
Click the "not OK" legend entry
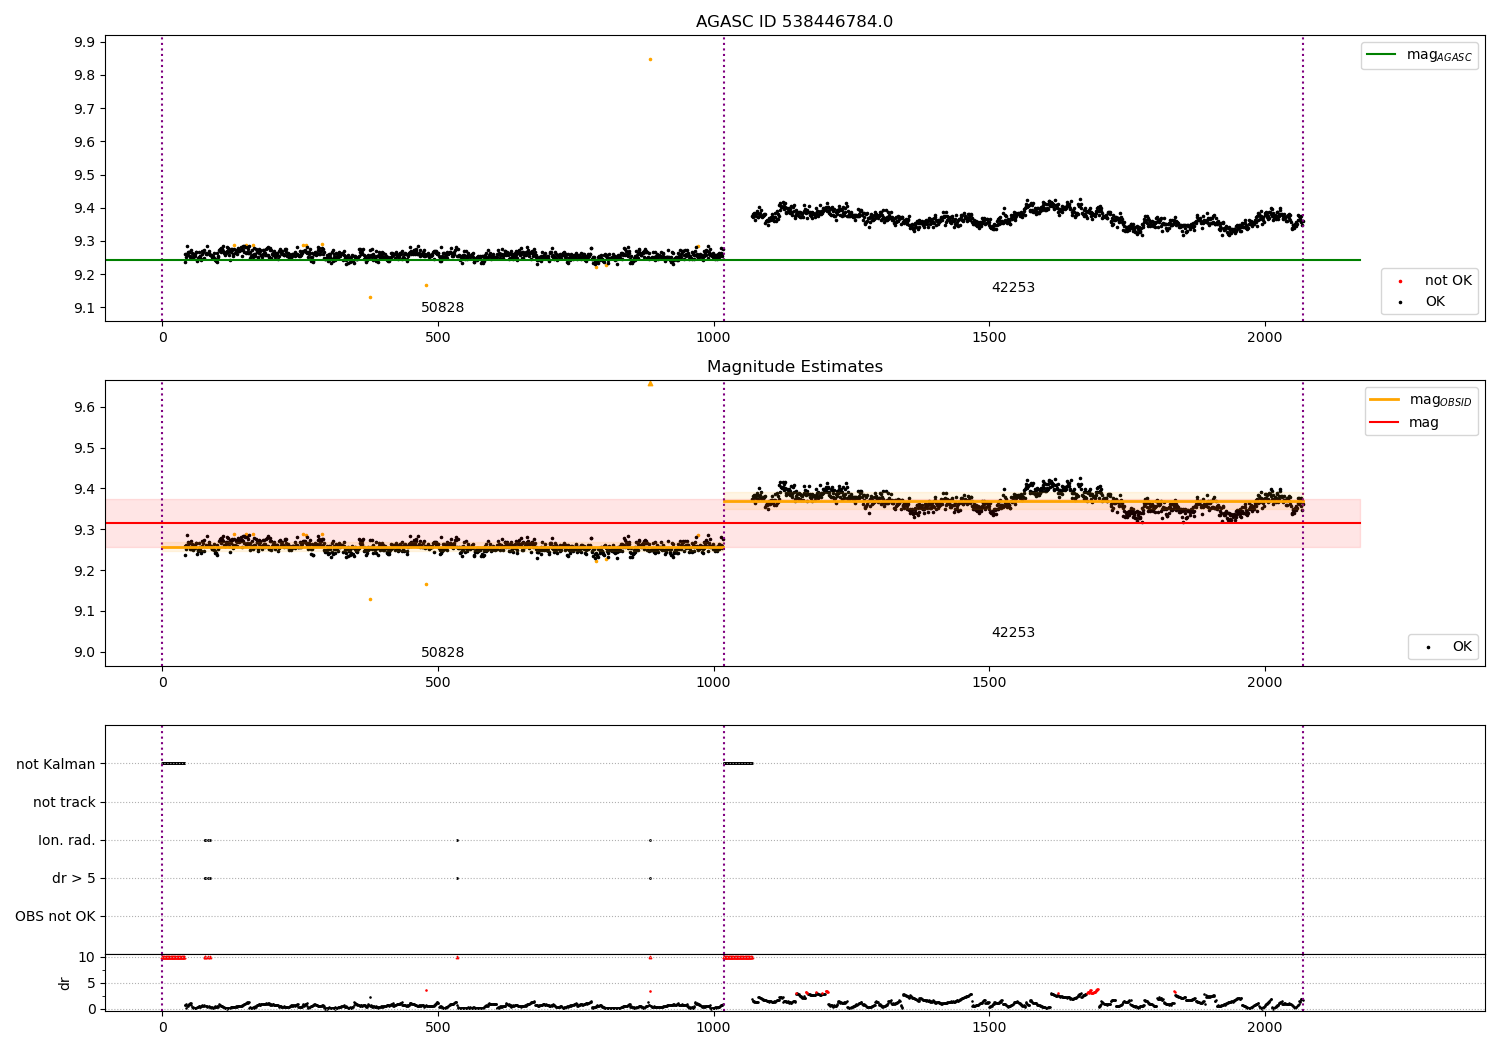coord(1435,281)
